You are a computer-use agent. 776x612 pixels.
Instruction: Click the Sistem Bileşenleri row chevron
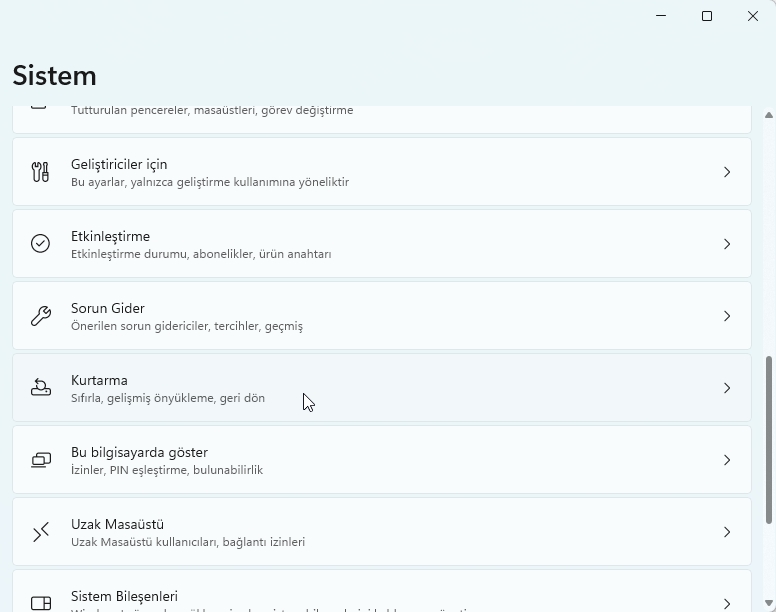pos(727,604)
